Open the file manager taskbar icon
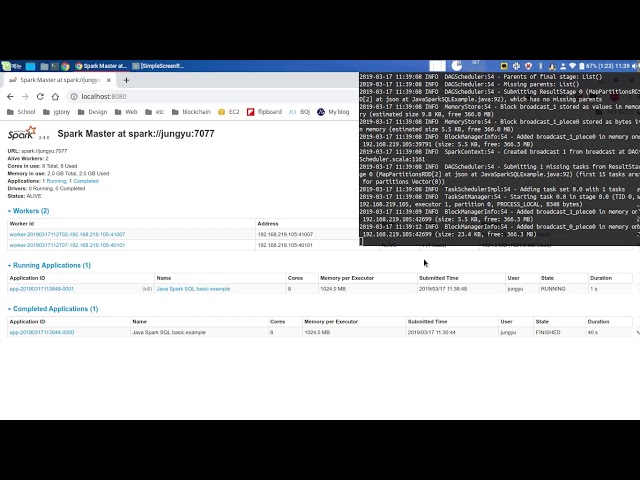The width and height of the screenshot is (640, 480). point(44,66)
